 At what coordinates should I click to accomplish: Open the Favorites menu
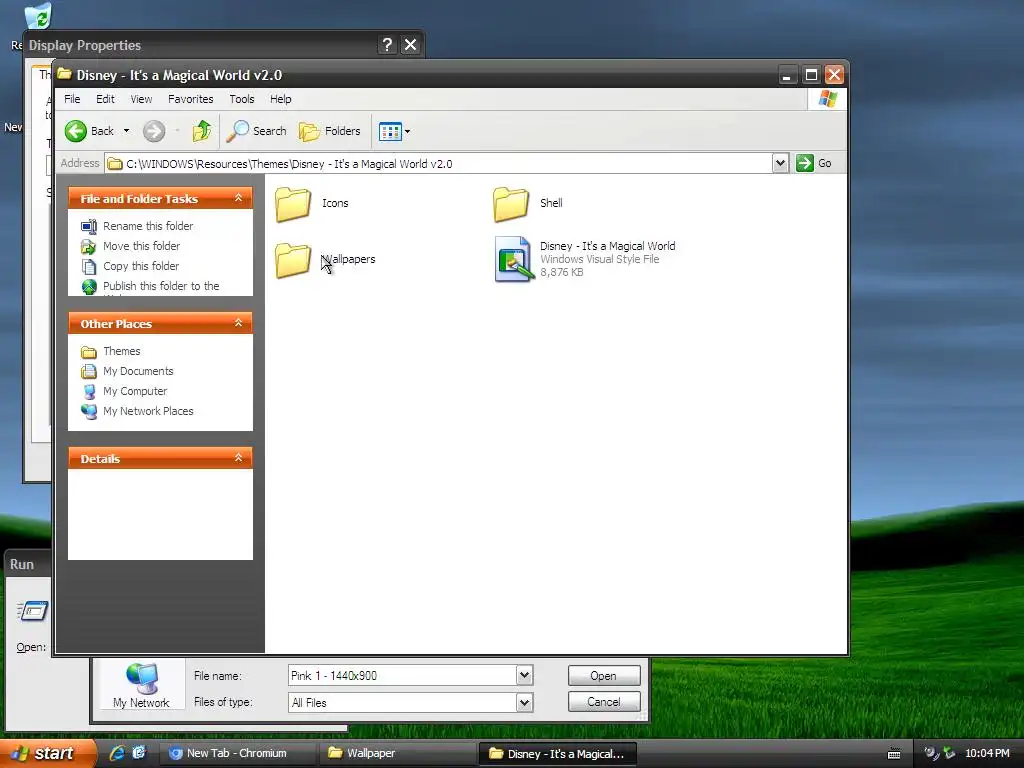[191, 99]
